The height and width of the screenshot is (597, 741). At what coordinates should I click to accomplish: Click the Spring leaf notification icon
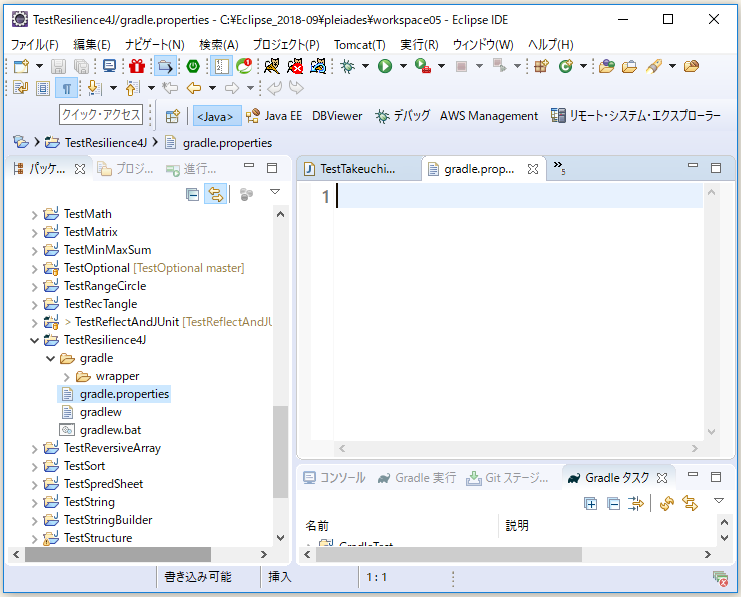coord(244,66)
